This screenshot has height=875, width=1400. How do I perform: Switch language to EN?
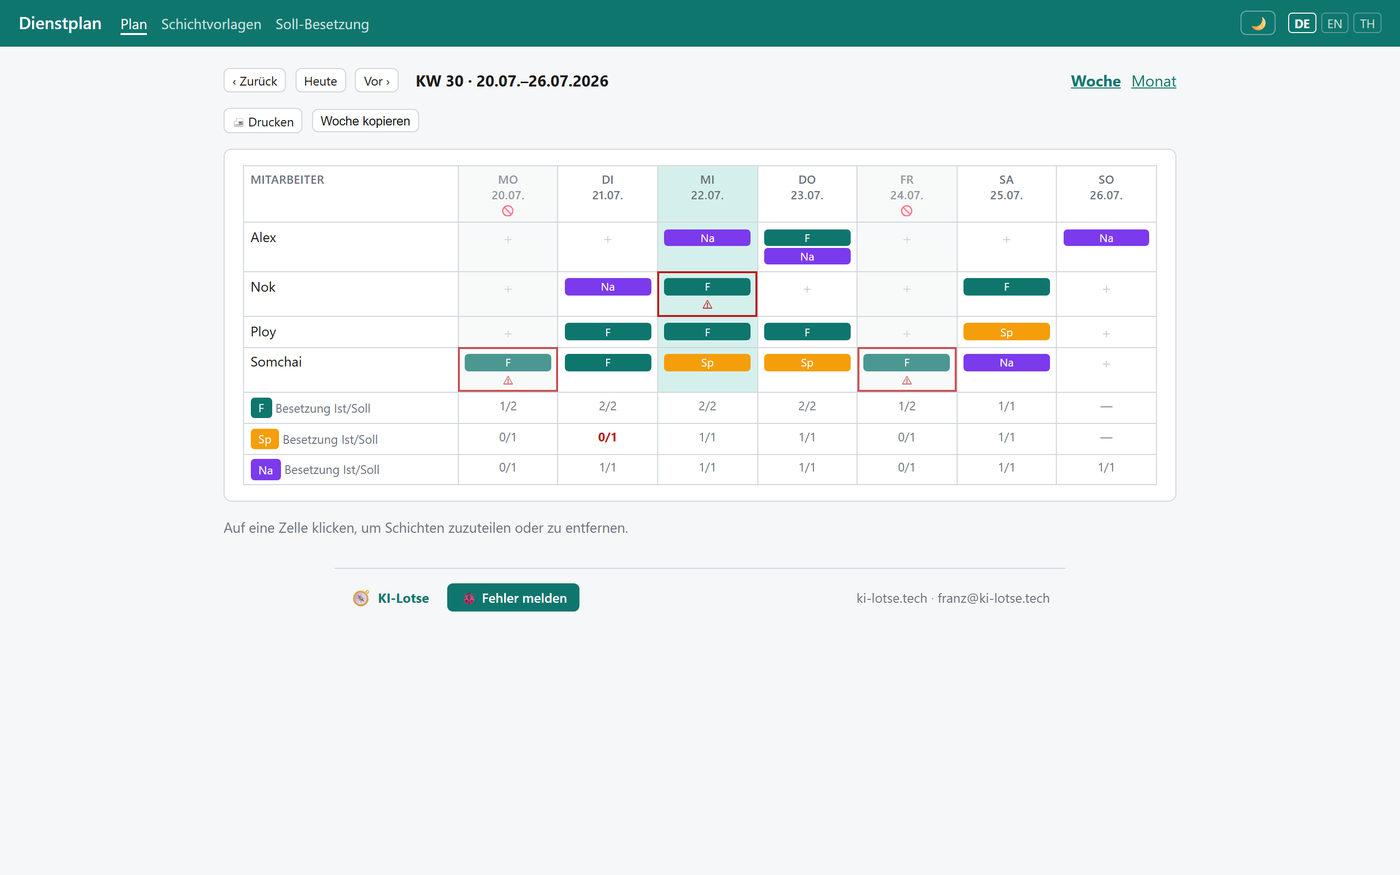(x=1334, y=23)
